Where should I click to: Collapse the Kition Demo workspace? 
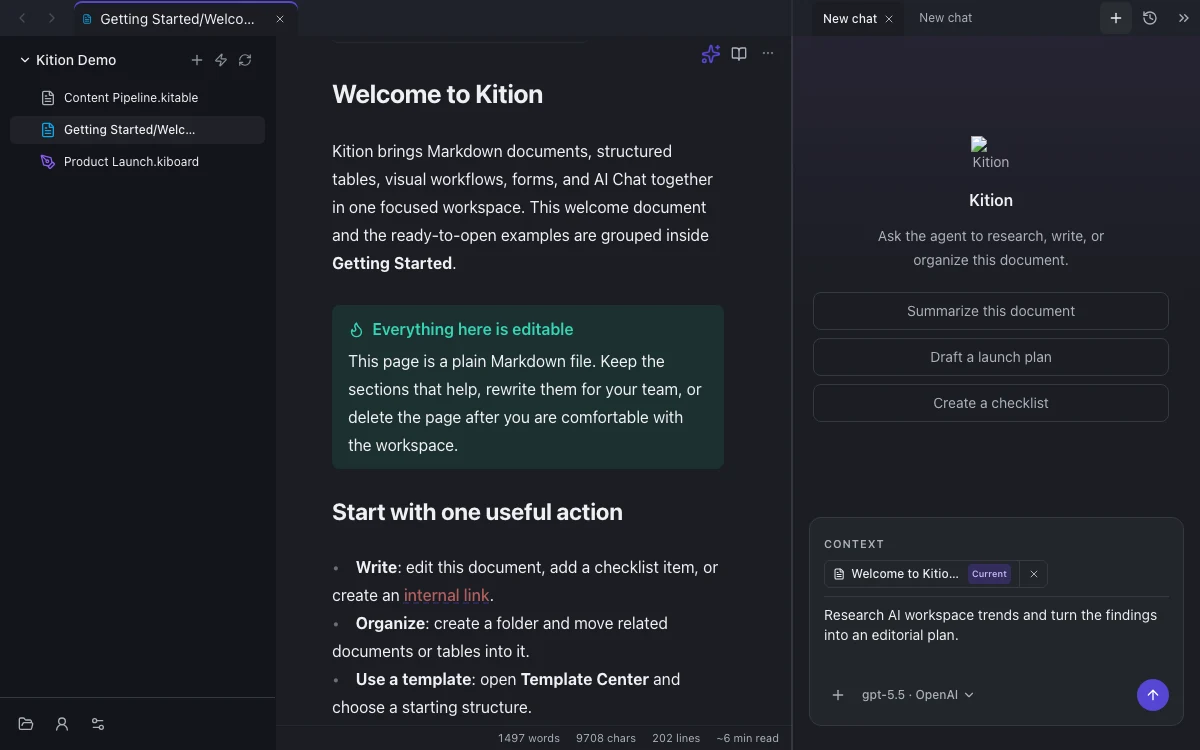25,60
